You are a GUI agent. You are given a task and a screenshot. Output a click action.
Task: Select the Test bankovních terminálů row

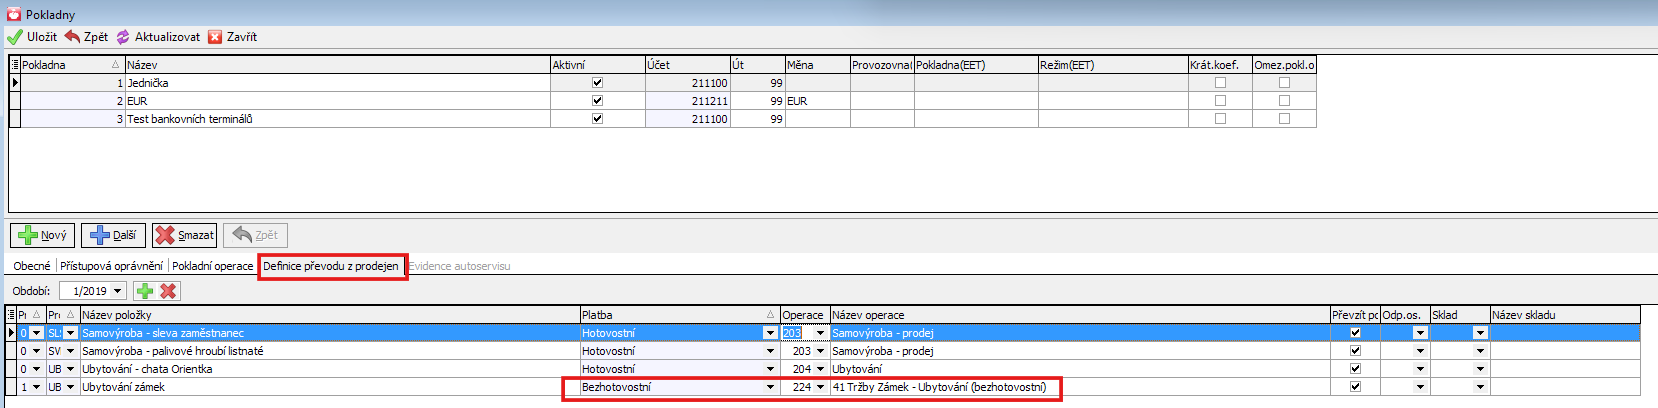(x=190, y=119)
